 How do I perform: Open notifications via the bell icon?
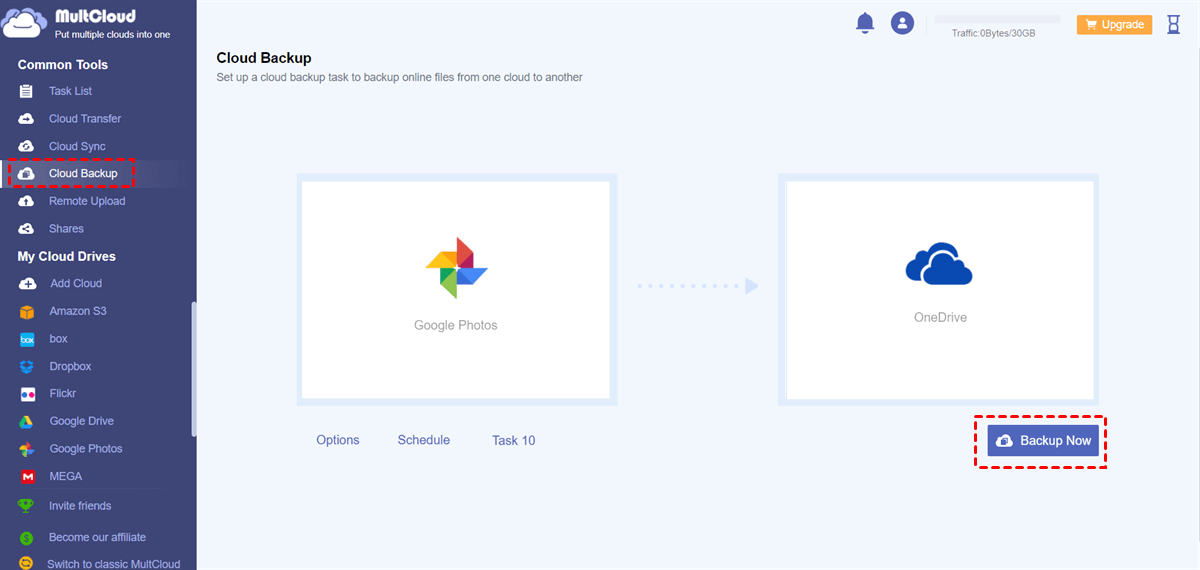tap(865, 23)
